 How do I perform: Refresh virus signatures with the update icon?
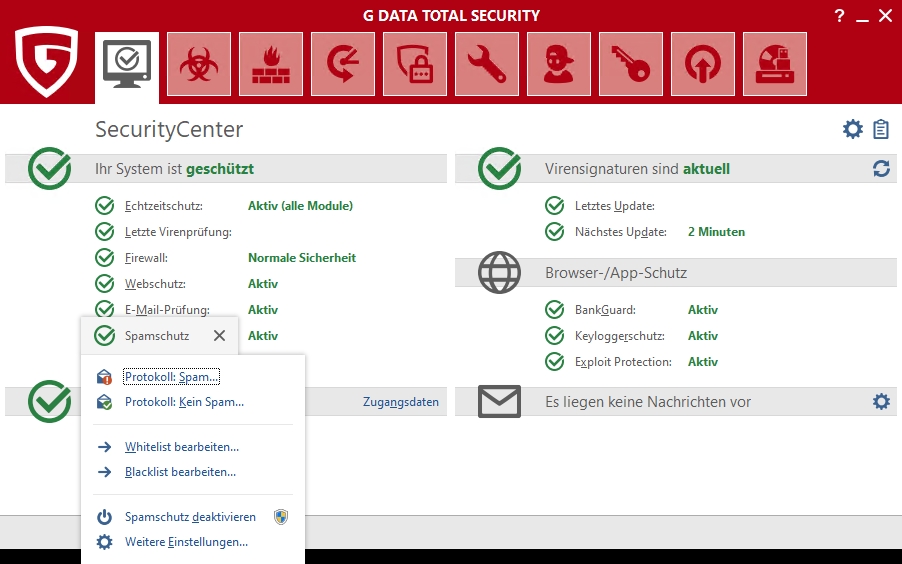881,169
